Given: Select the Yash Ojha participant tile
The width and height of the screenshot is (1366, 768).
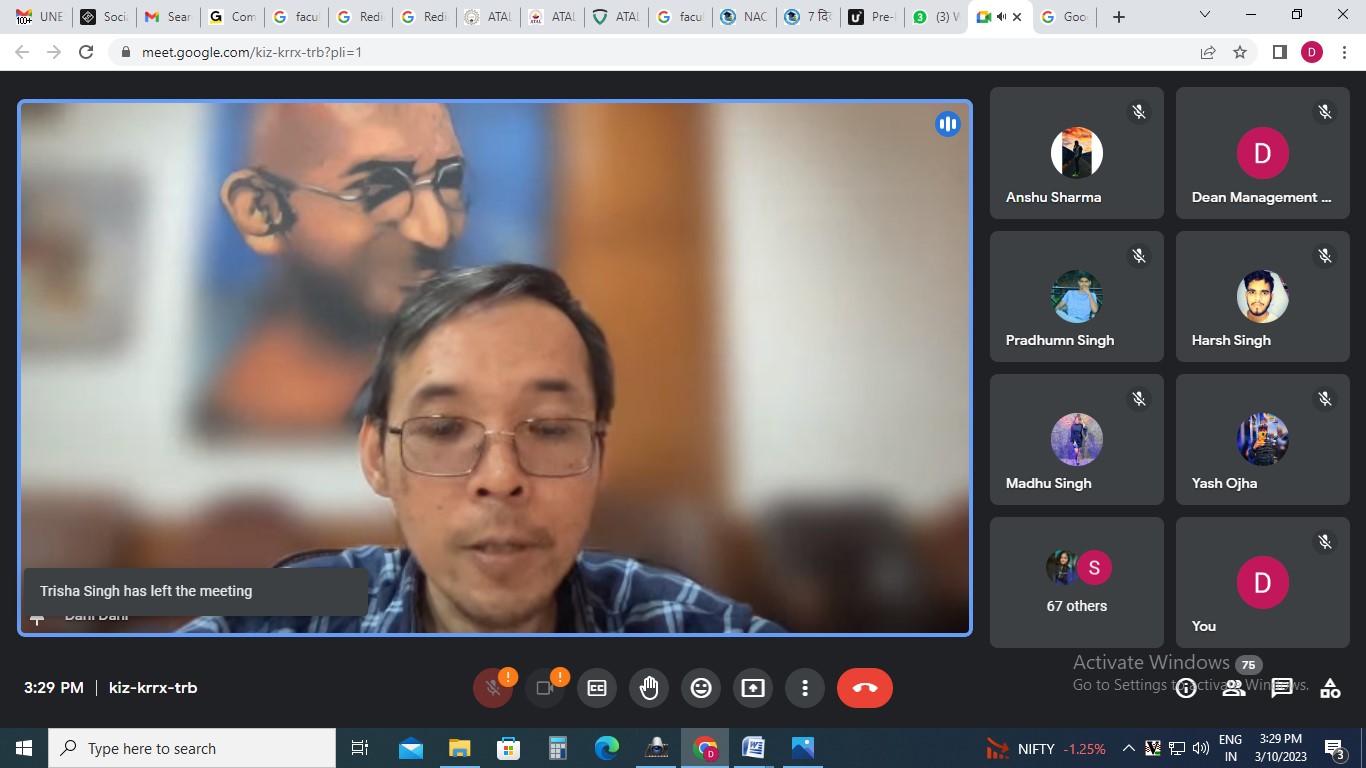Looking at the screenshot, I should [1263, 439].
